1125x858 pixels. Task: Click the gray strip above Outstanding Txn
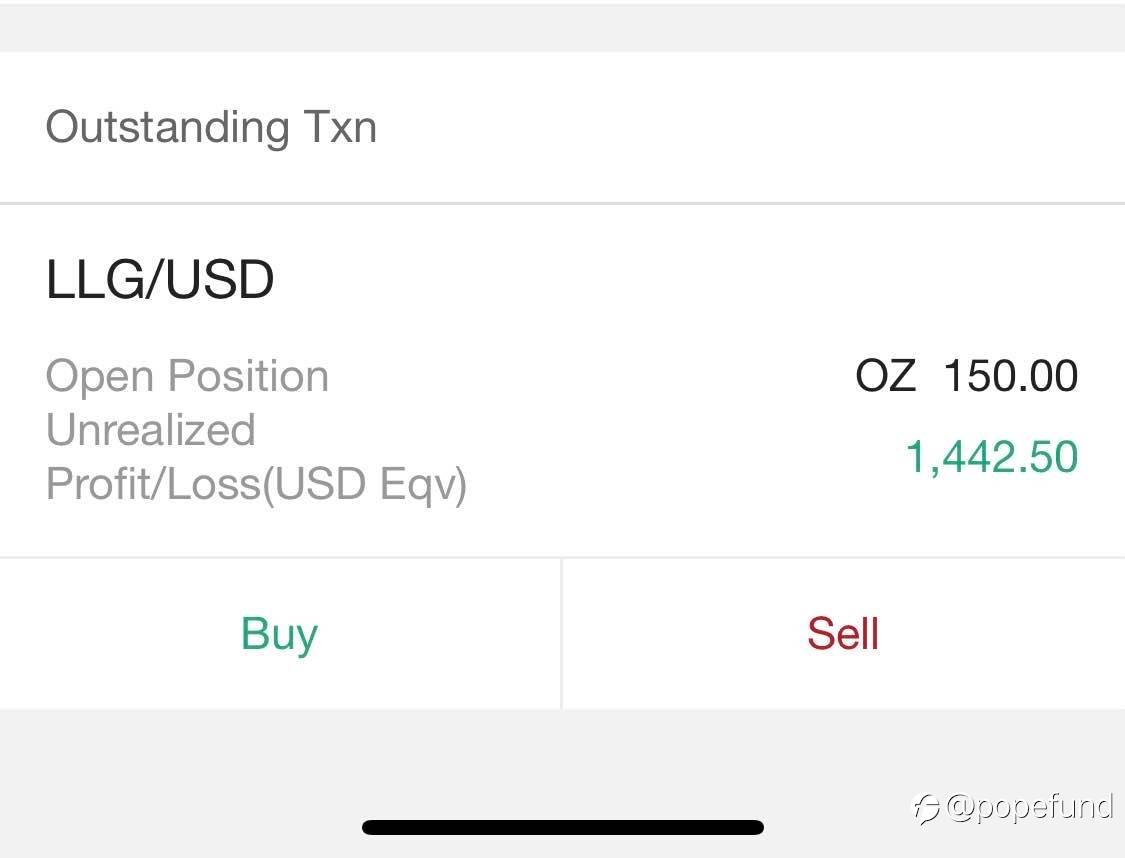point(562,27)
